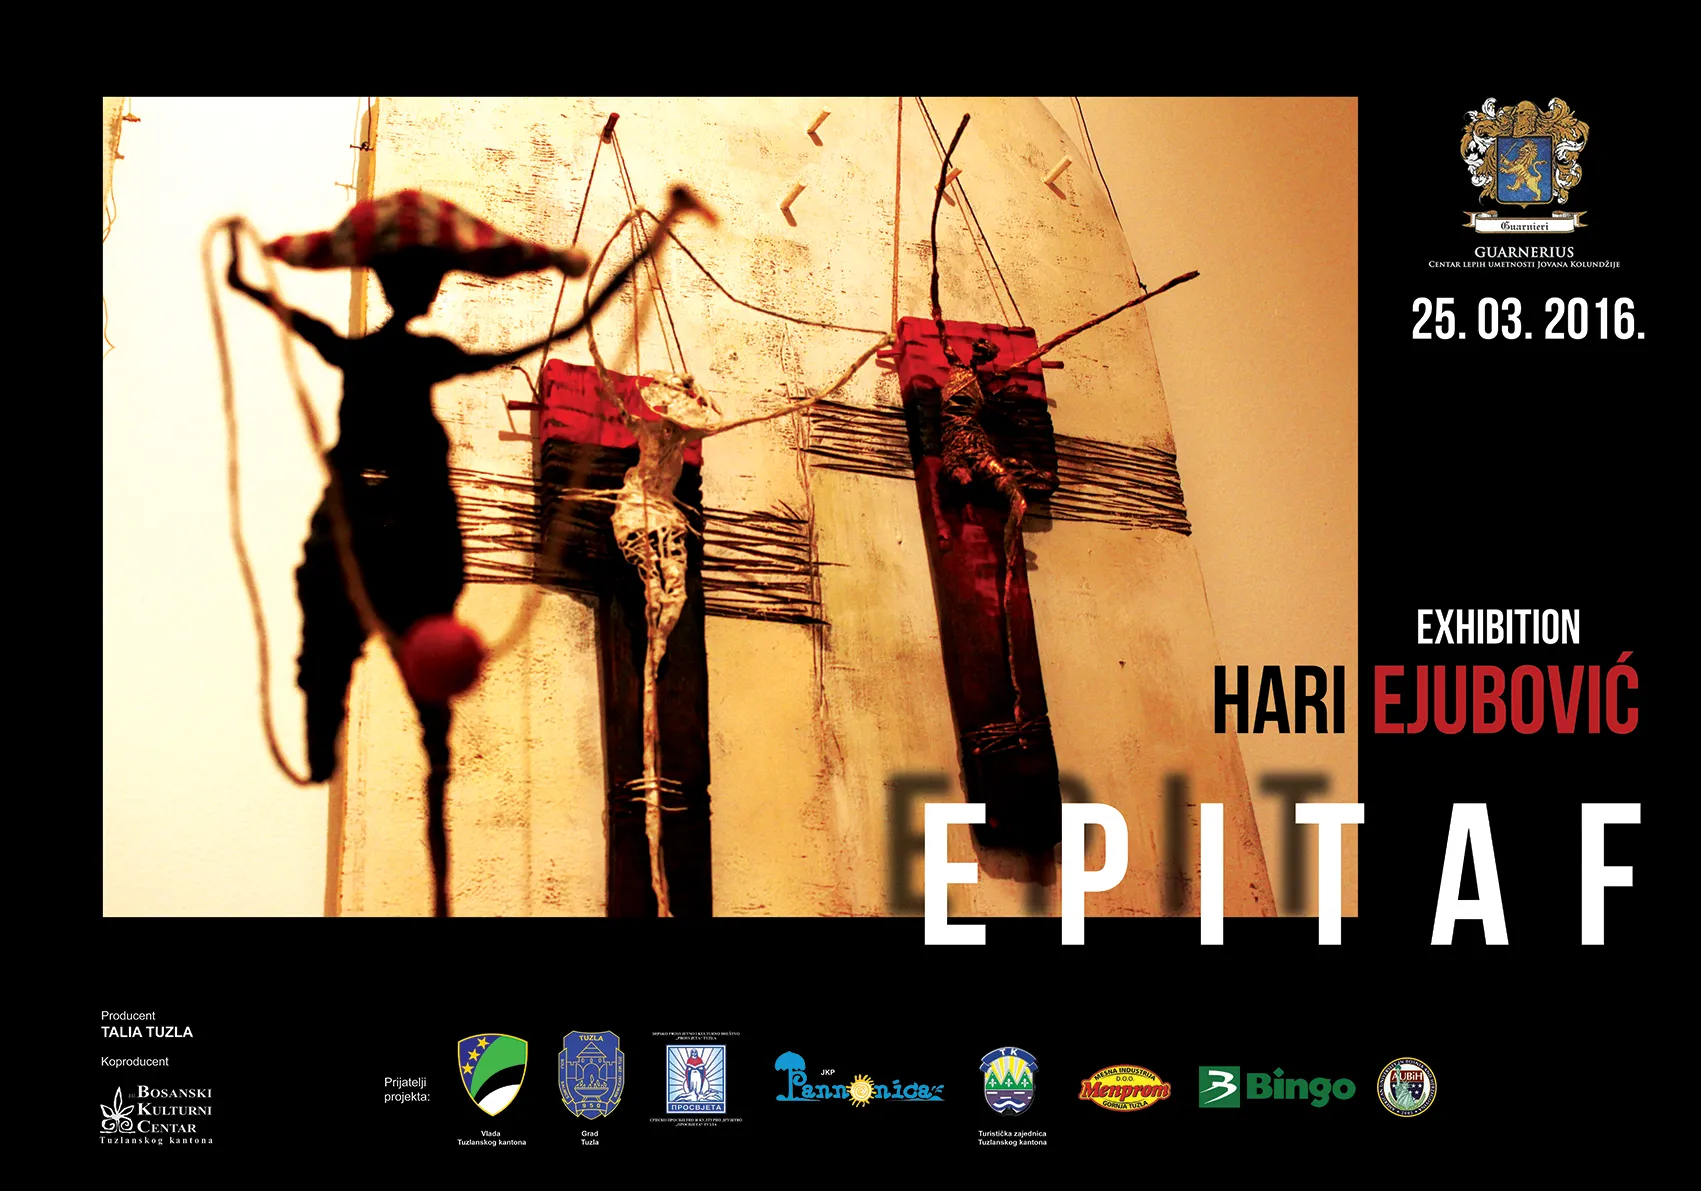Image resolution: width=1701 pixels, height=1191 pixels.
Task: Click the date 25. 03. 2016.
Action: coord(1527,321)
